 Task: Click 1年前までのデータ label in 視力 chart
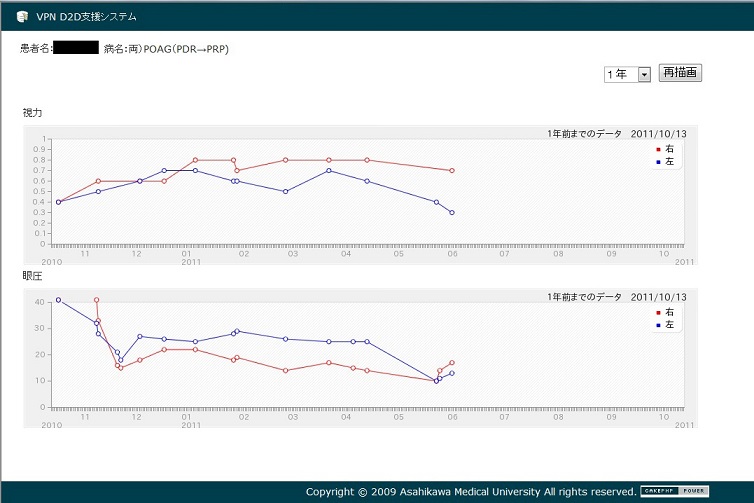coord(584,134)
